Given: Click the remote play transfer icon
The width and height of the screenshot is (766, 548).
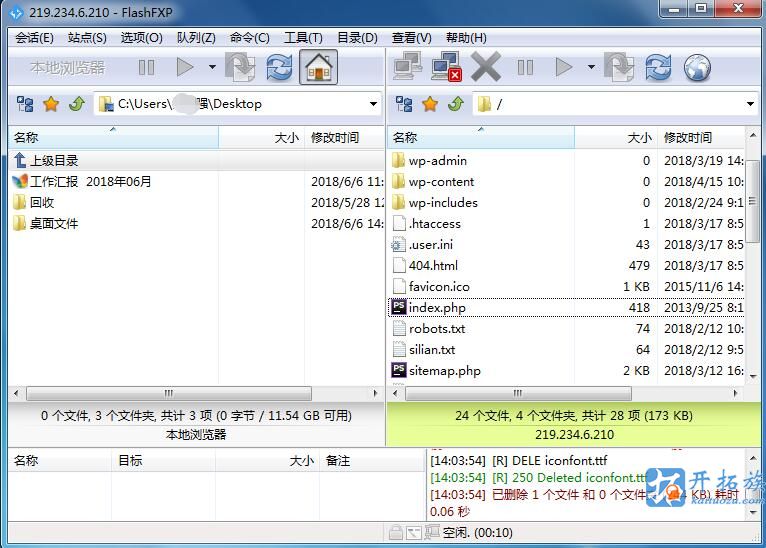Looking at the screenshot, I should click(x=564, y=67).
